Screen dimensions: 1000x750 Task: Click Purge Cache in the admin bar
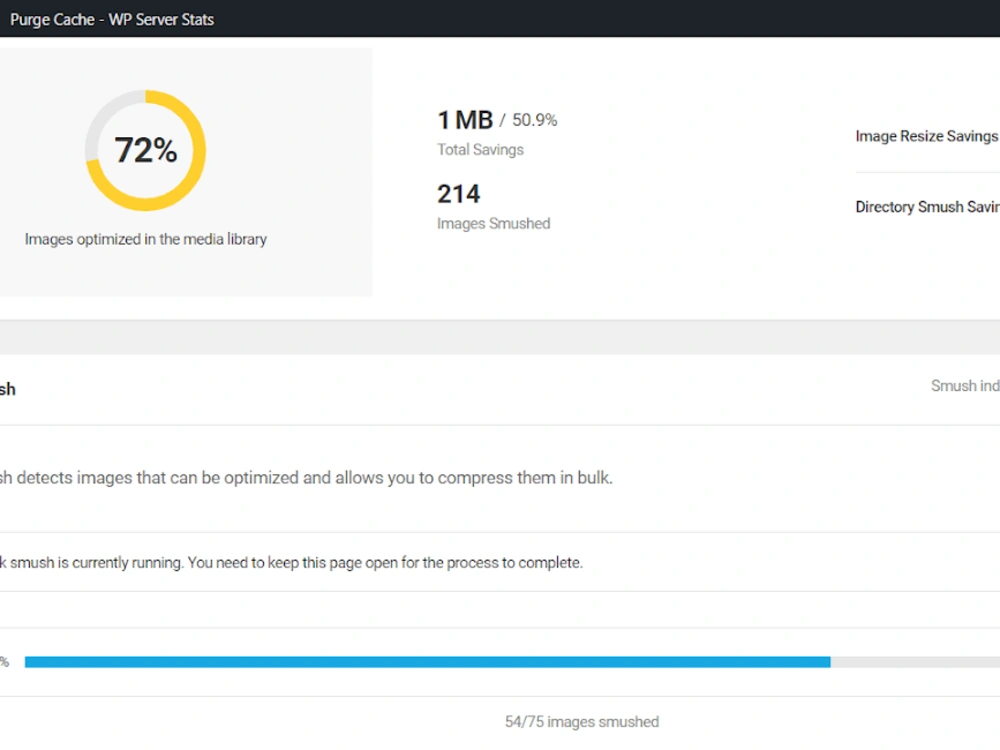tap(52, 20)
